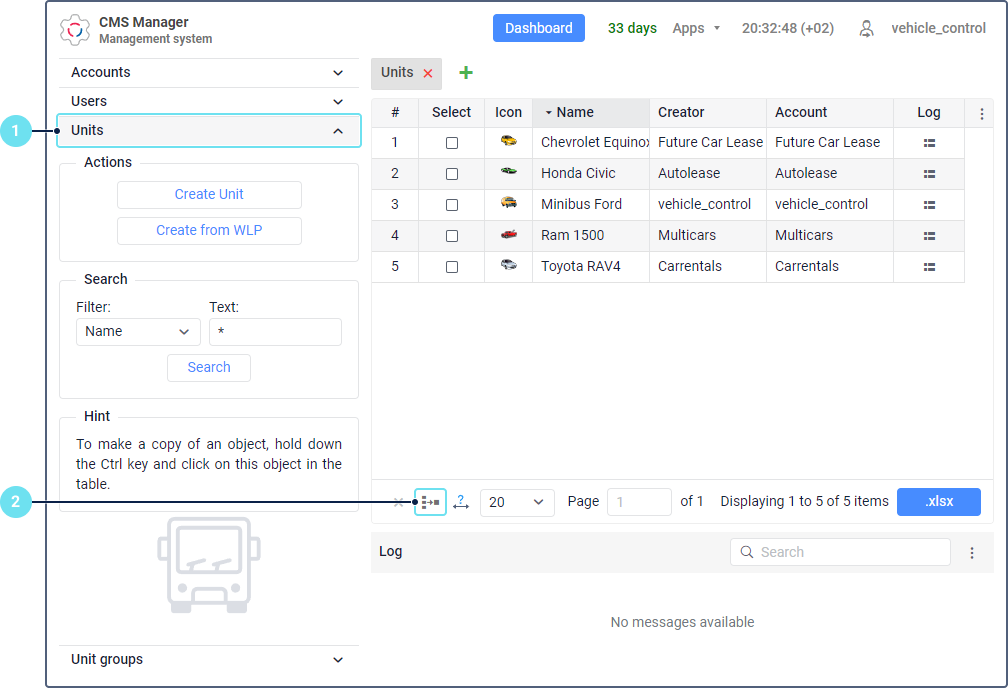The width and height of the screenshot is (1008, 688).
Task: Close the Units tab with red X
Action: point(428,73)
